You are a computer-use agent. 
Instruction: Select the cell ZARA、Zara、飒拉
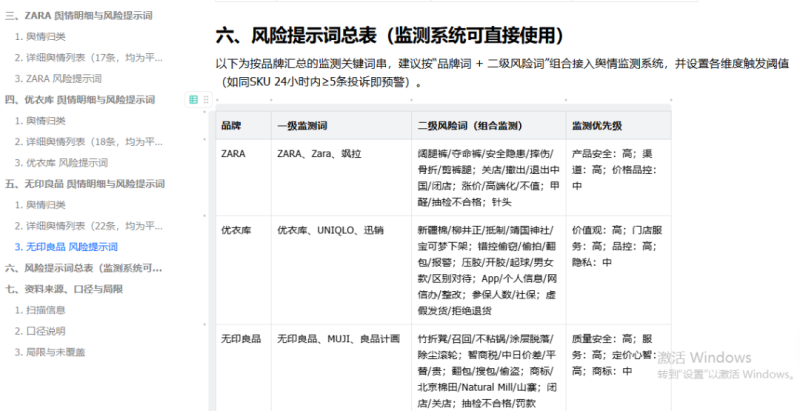341,177
